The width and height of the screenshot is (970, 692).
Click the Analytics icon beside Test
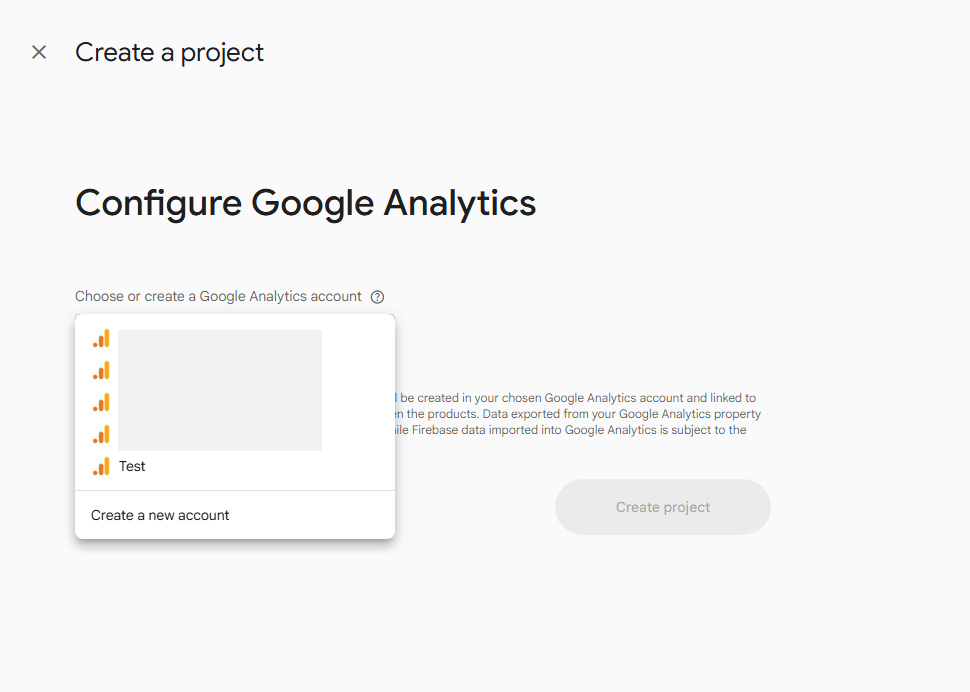click(101, 466)
